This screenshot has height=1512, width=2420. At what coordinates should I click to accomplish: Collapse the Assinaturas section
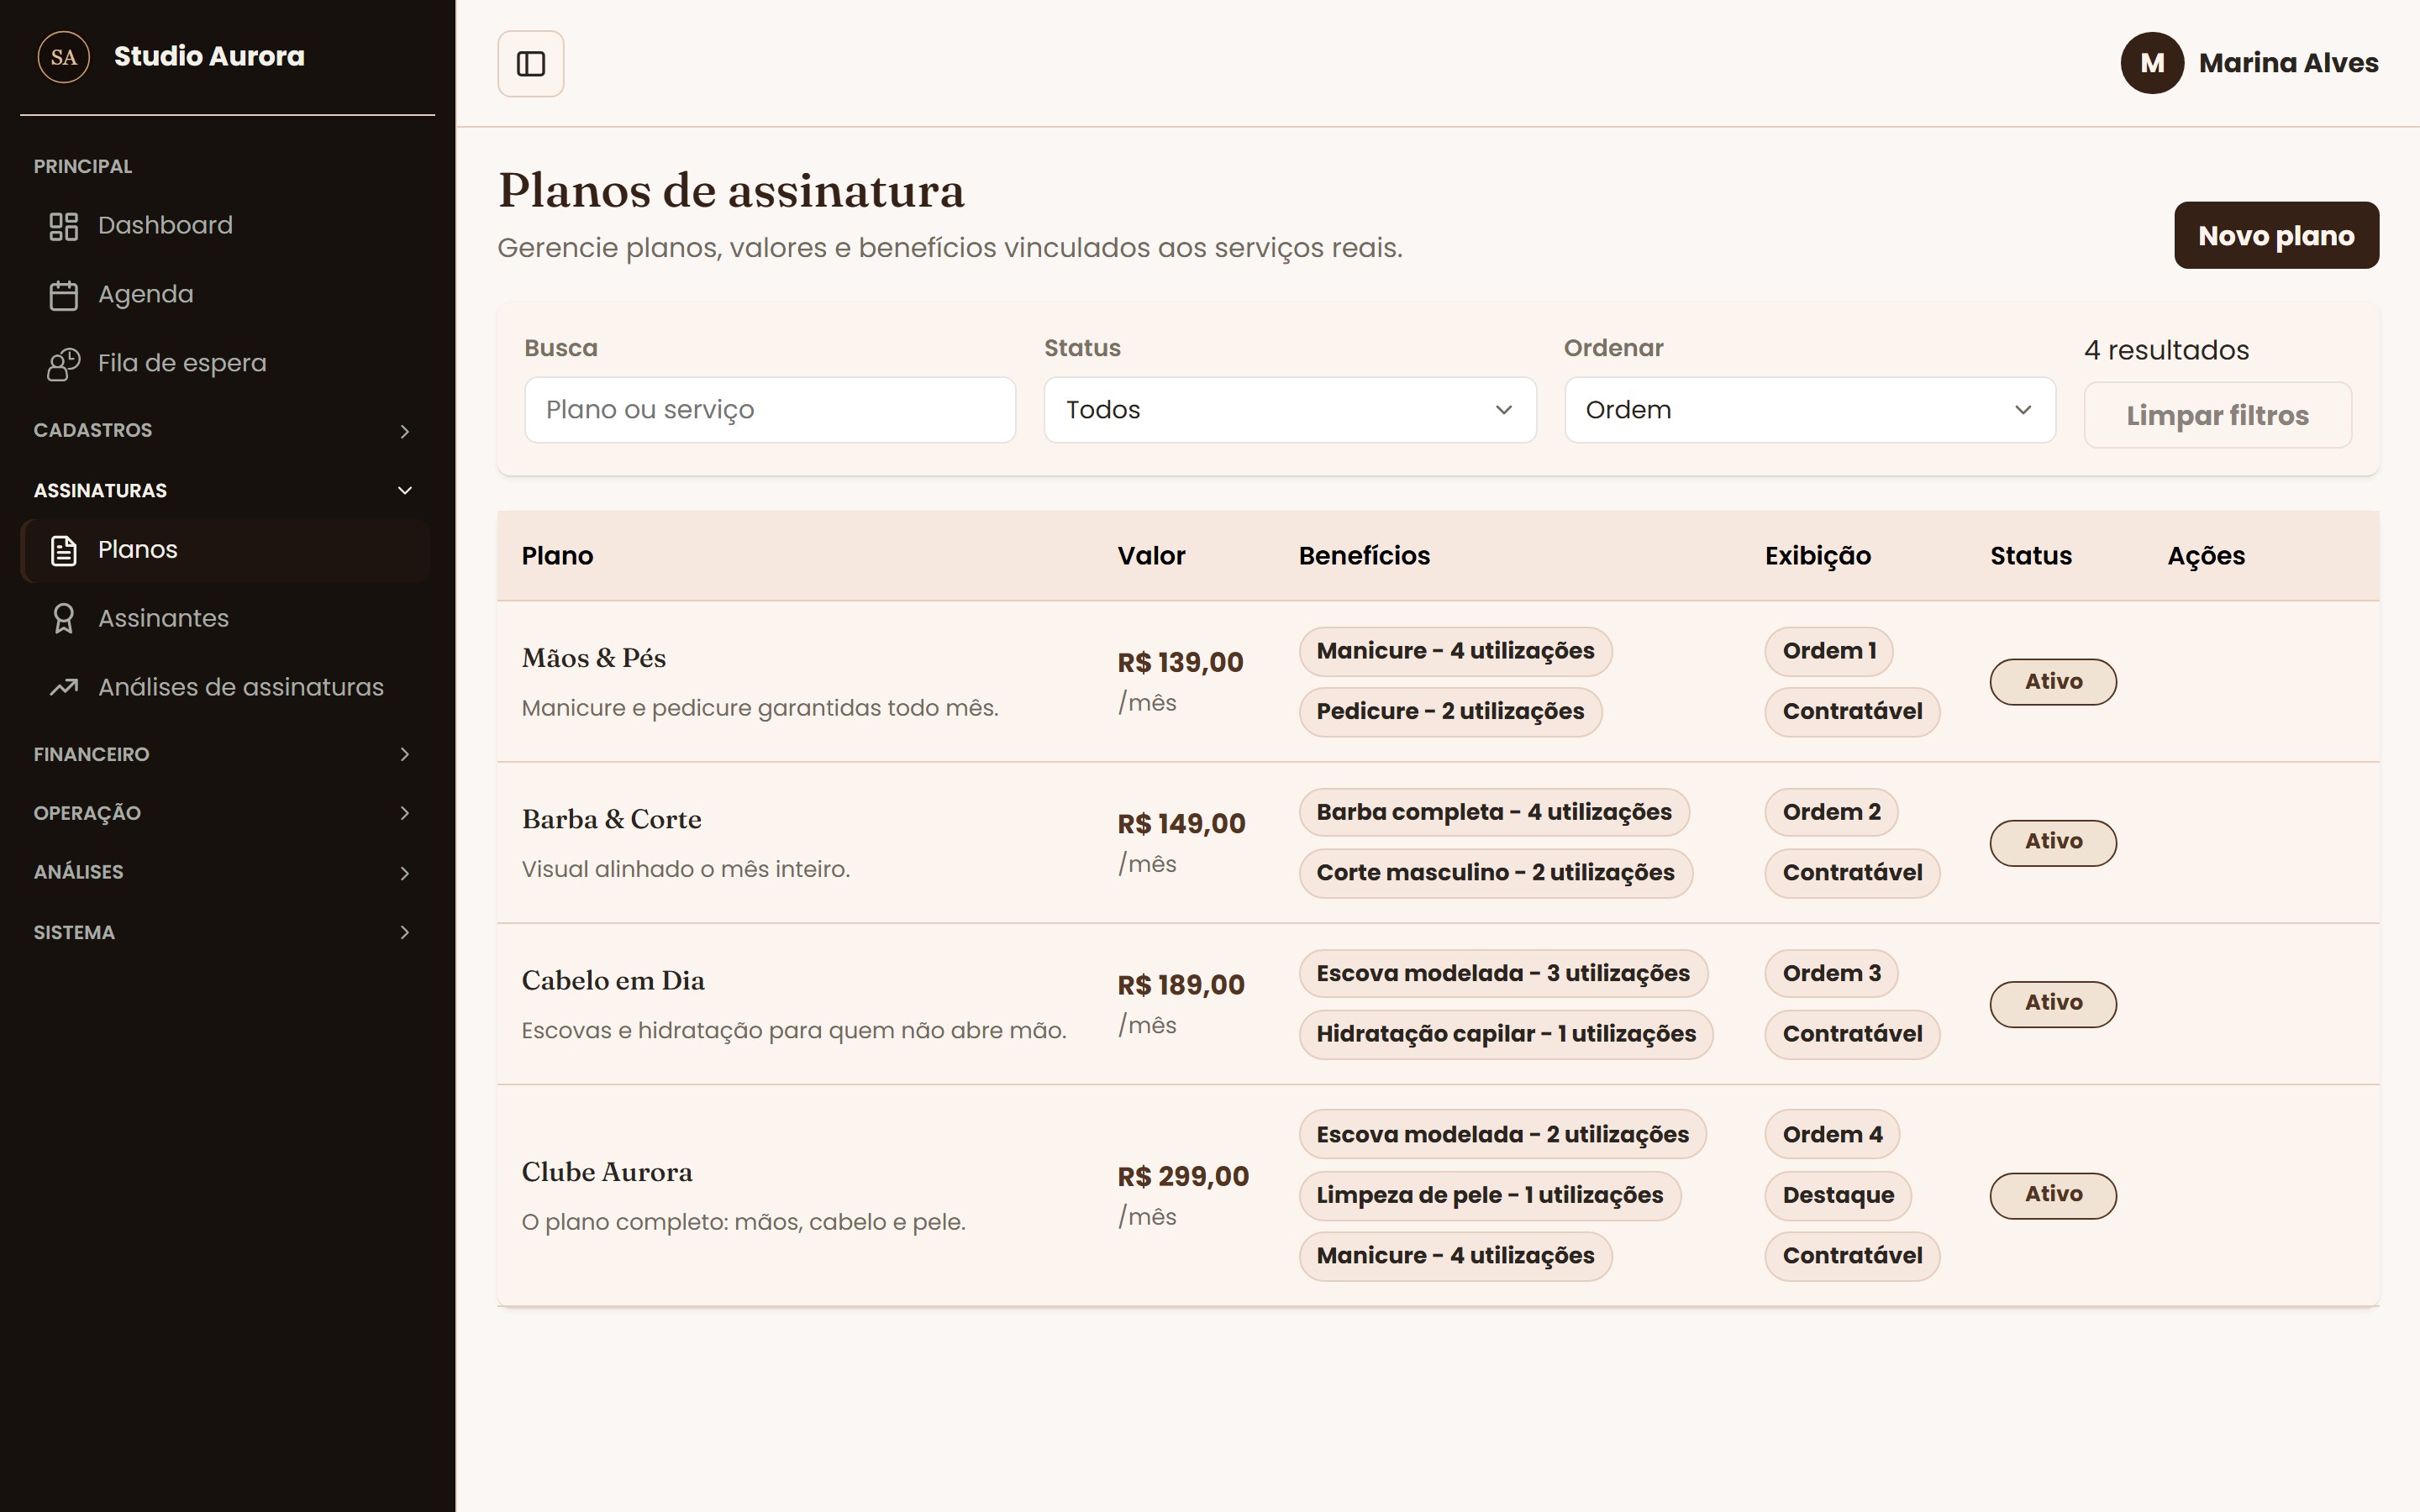(x=226, y=490)
